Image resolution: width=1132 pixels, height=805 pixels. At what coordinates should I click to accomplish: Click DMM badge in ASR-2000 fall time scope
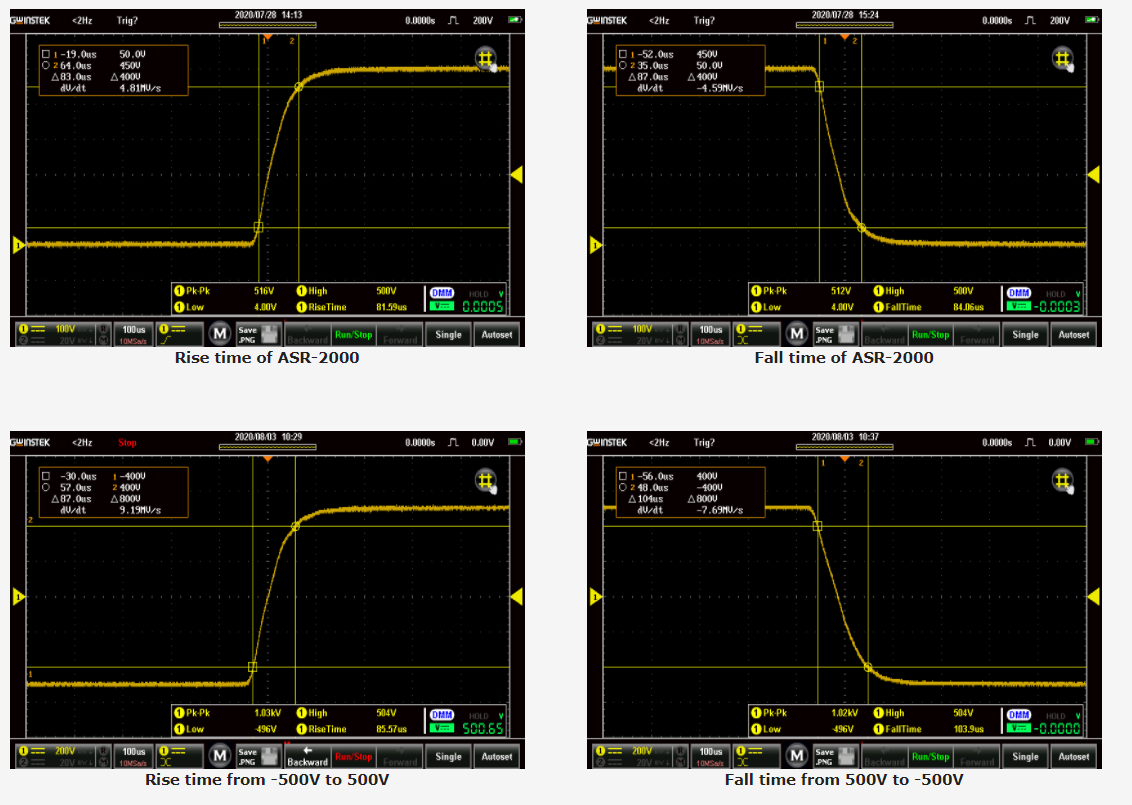(x=1018, y=293)
